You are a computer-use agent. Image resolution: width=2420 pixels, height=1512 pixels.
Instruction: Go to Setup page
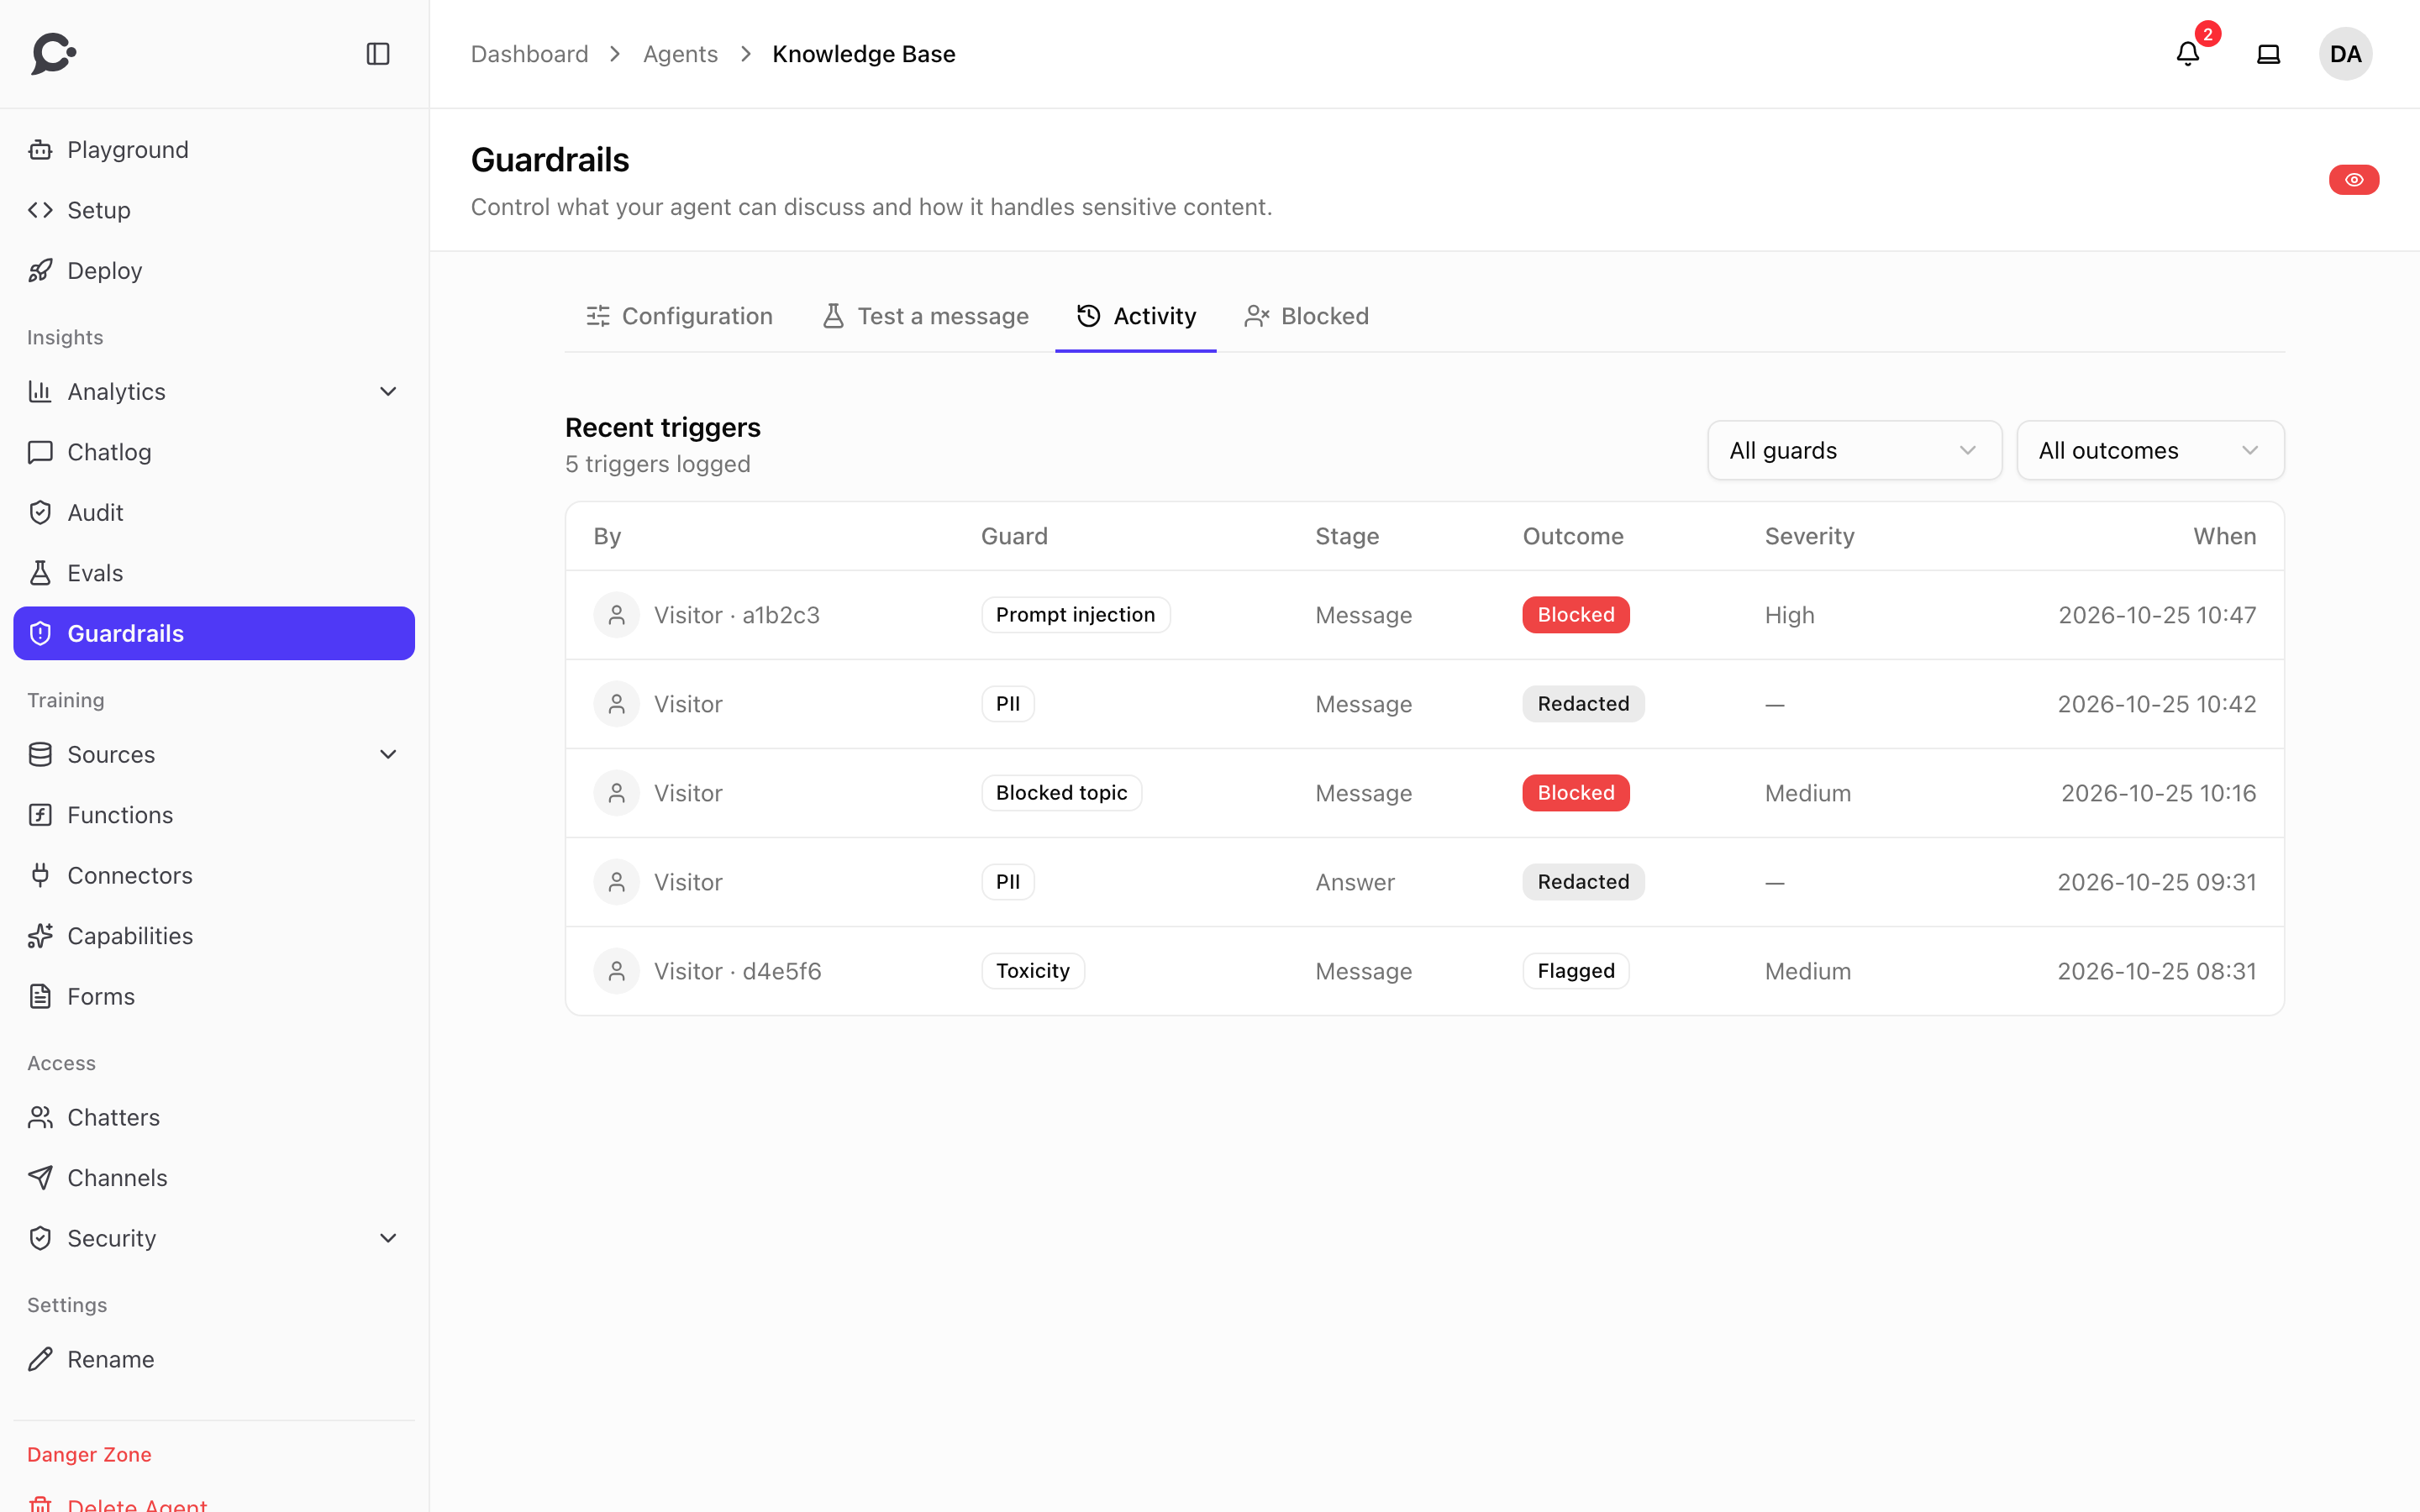214,210
